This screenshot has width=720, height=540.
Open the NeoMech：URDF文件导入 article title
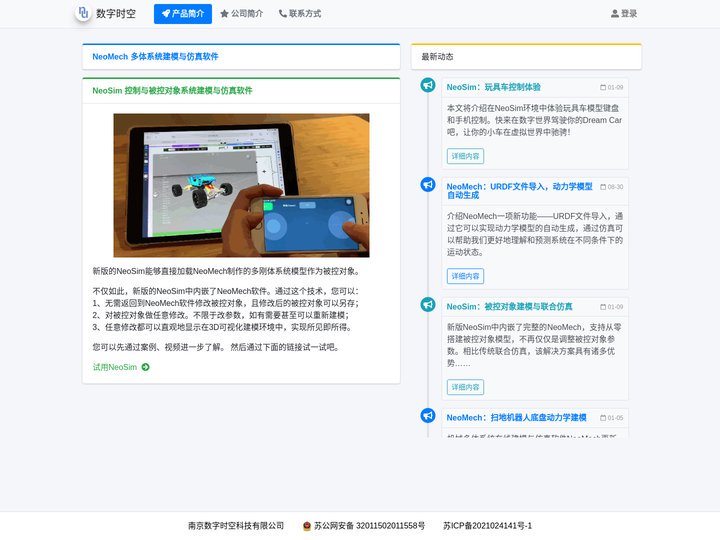[x=519, y=191]
